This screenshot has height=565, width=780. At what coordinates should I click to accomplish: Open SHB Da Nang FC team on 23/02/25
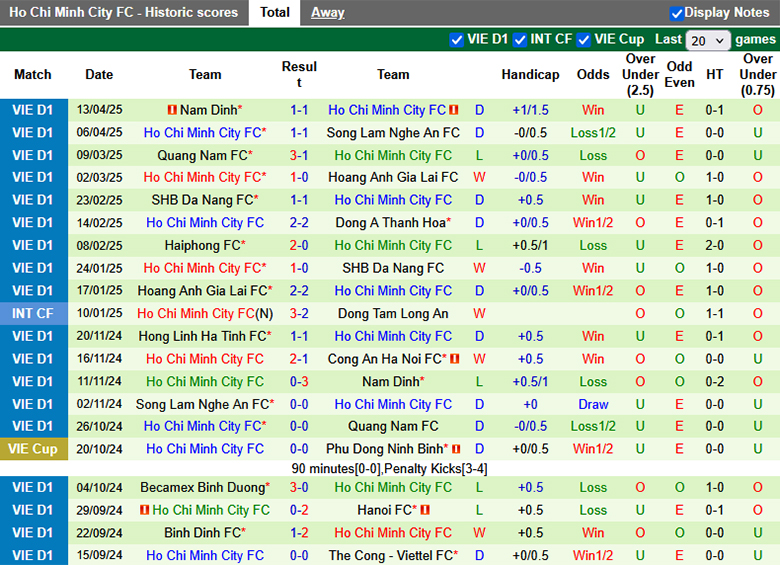pyautogui.click(x=202, y=200)
